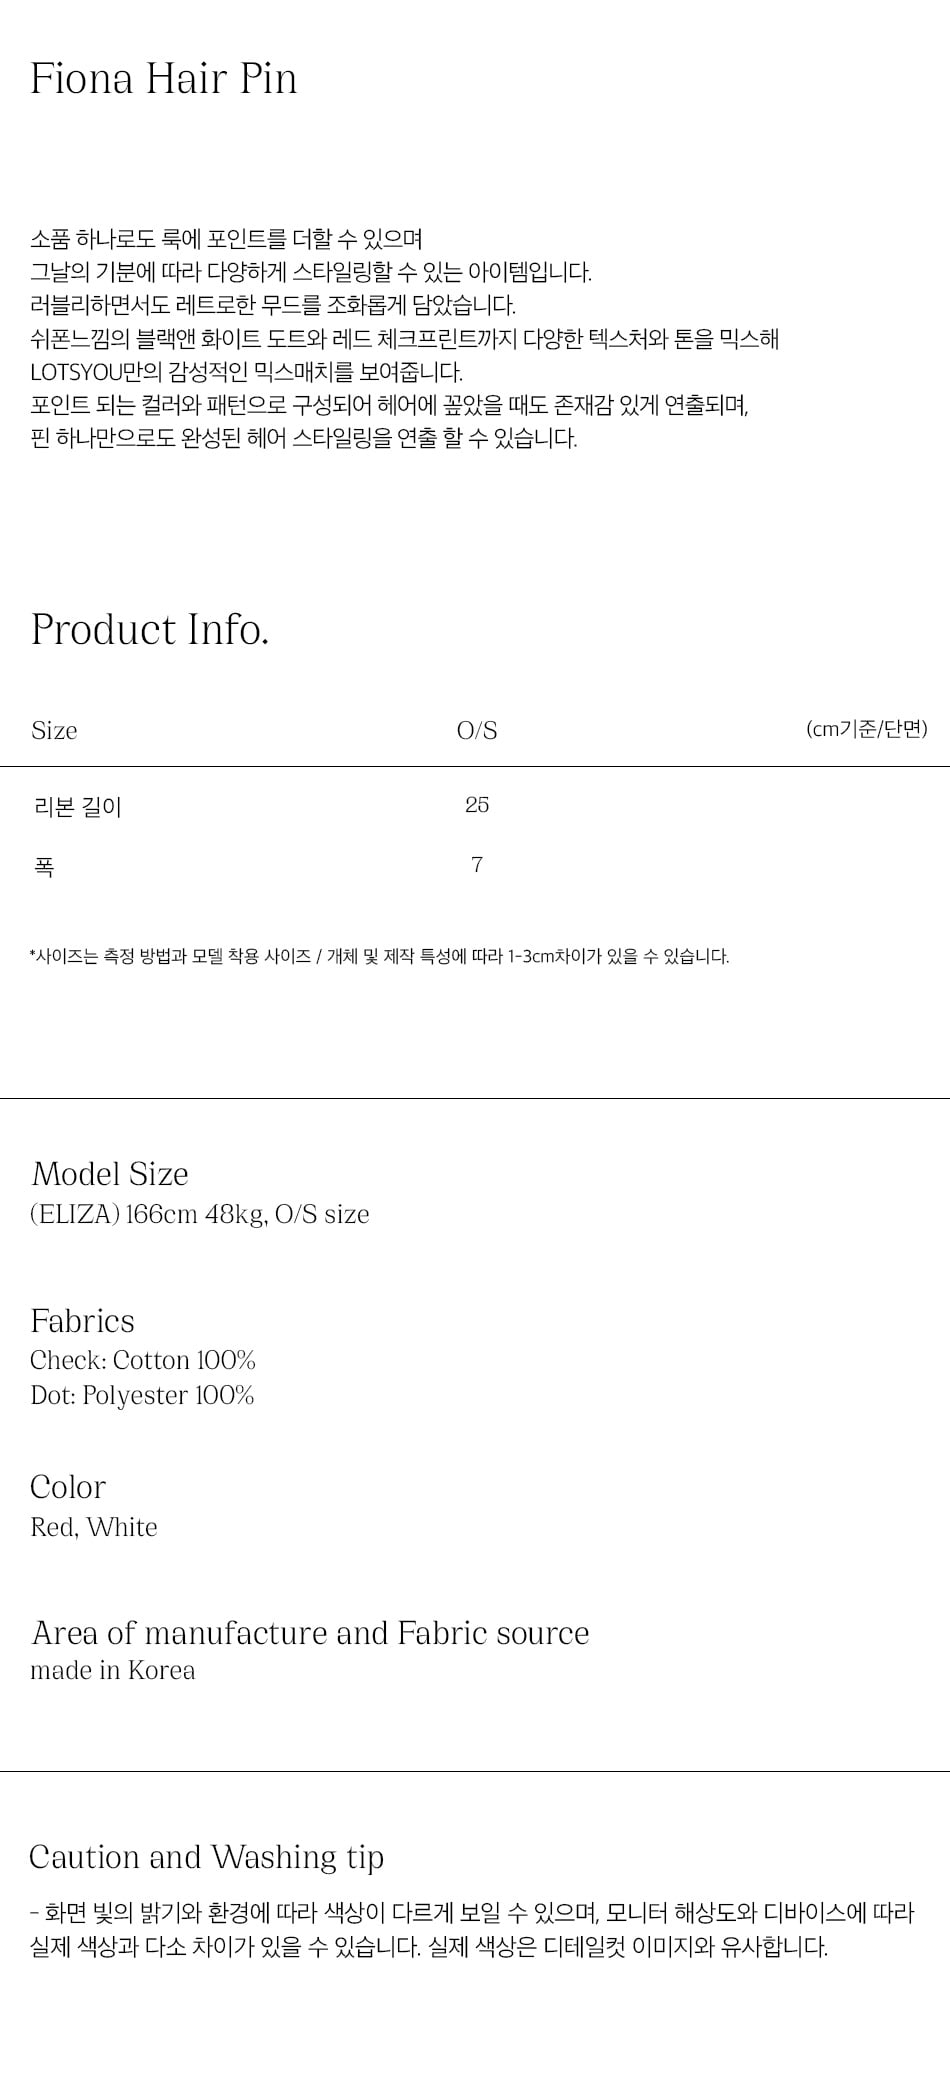Click the Fiona Hair Pin title
Screen dimensions: 950x2080
click(x=163, y=79)
